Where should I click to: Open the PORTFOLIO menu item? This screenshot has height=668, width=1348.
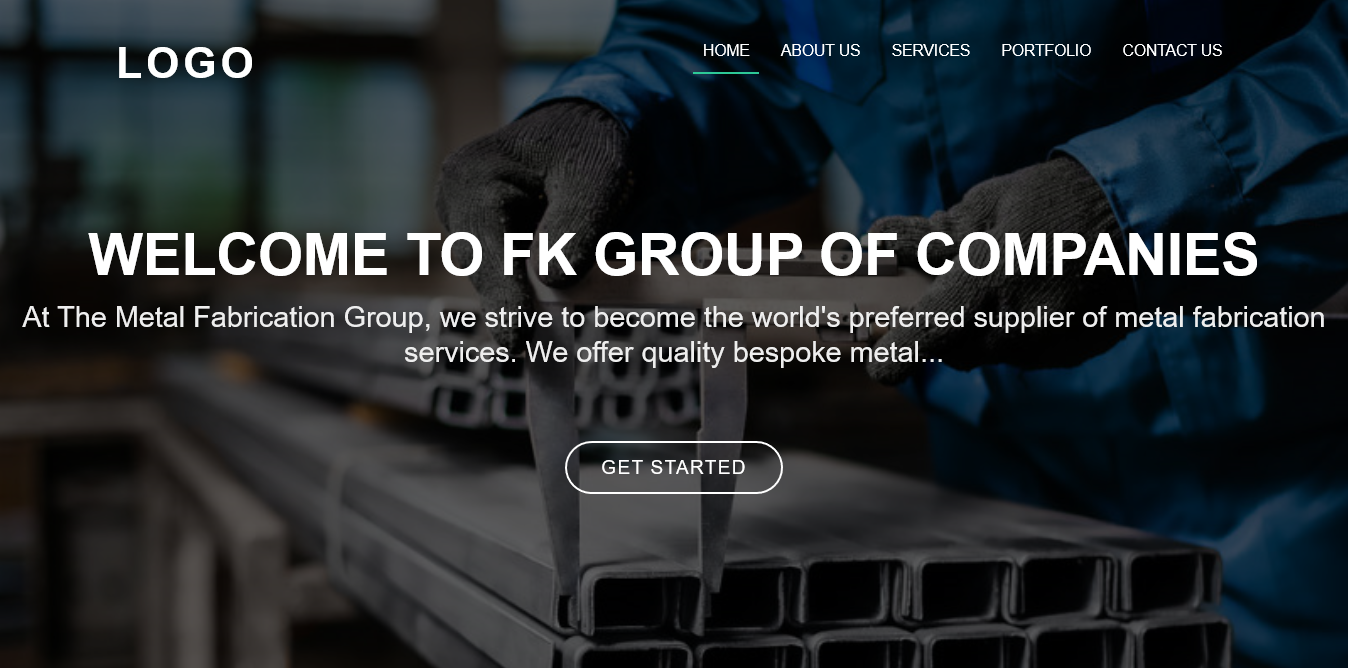[1046, 50]
